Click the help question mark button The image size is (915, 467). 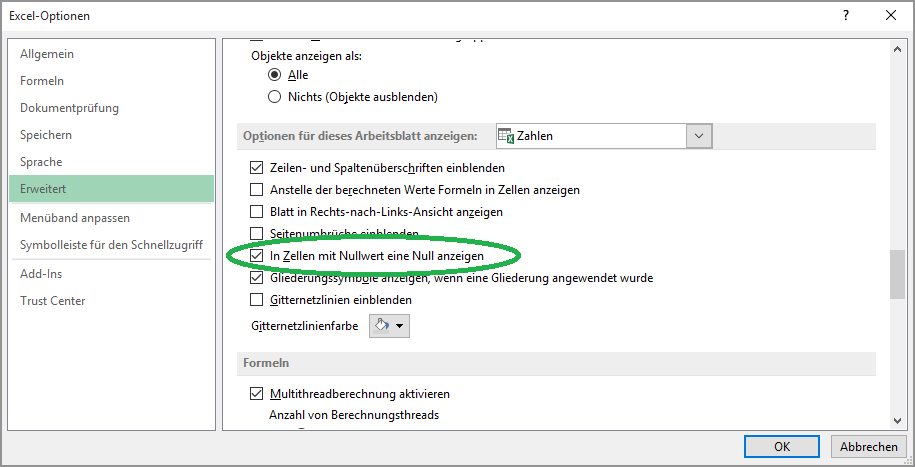tap(846, 16)
